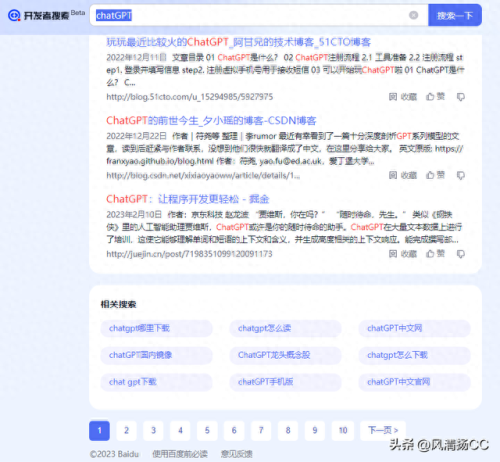Go to results page 3
This screenshot has height=462, width=500.
point(153,431)
